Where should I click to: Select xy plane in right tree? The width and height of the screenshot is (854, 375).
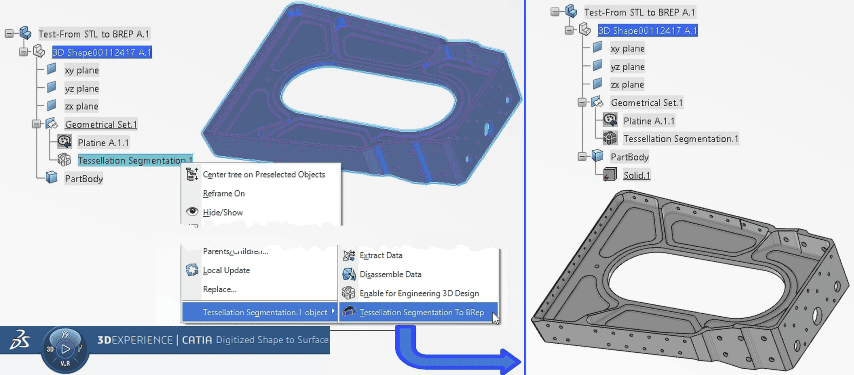[627, 48]
